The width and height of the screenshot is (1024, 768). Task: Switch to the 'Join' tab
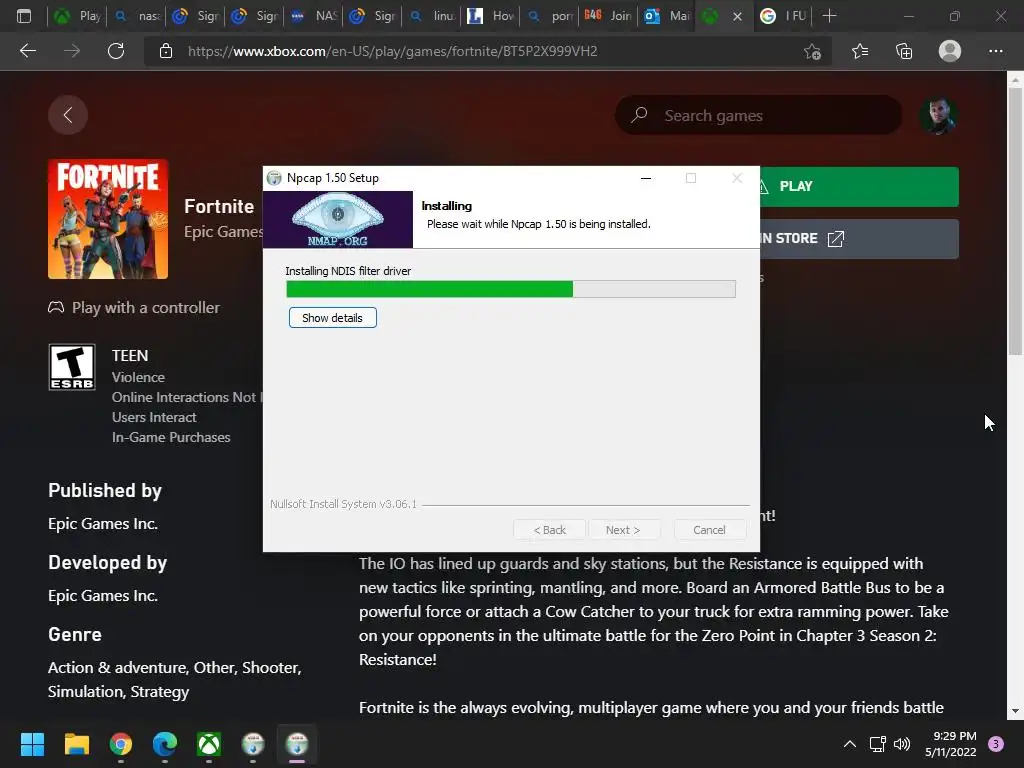608,16
